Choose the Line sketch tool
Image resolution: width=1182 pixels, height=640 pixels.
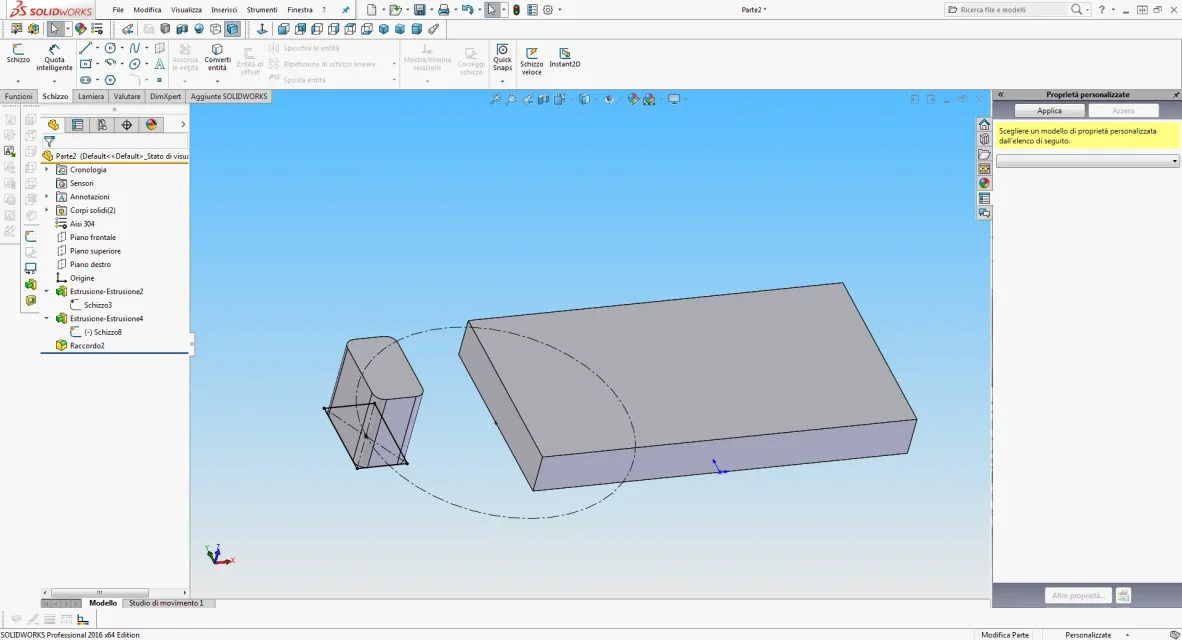pos(85,48)
